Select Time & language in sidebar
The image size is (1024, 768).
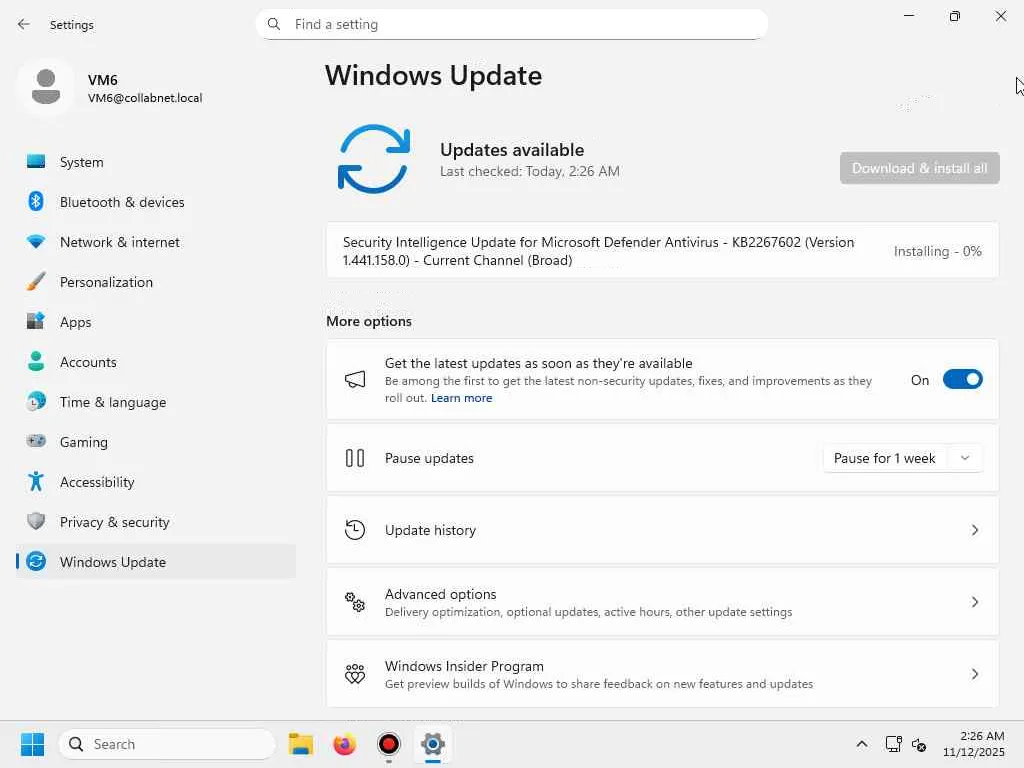[x=156, y=402]
